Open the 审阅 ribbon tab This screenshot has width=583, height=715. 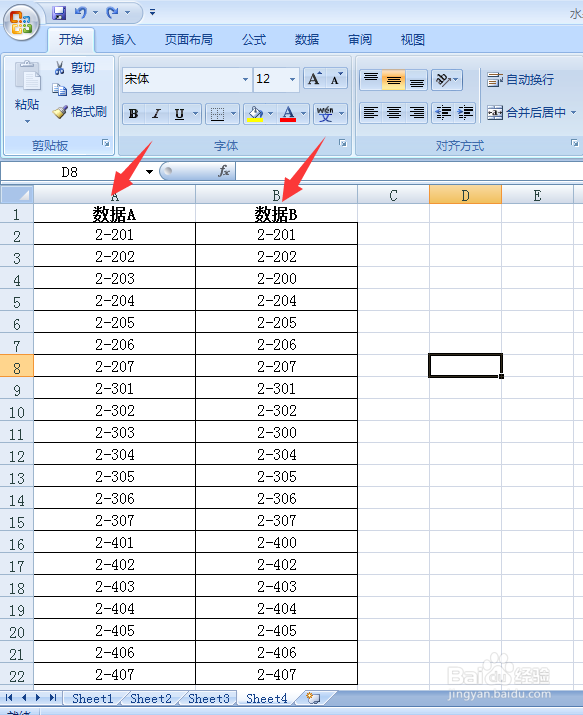click(360, 40)
